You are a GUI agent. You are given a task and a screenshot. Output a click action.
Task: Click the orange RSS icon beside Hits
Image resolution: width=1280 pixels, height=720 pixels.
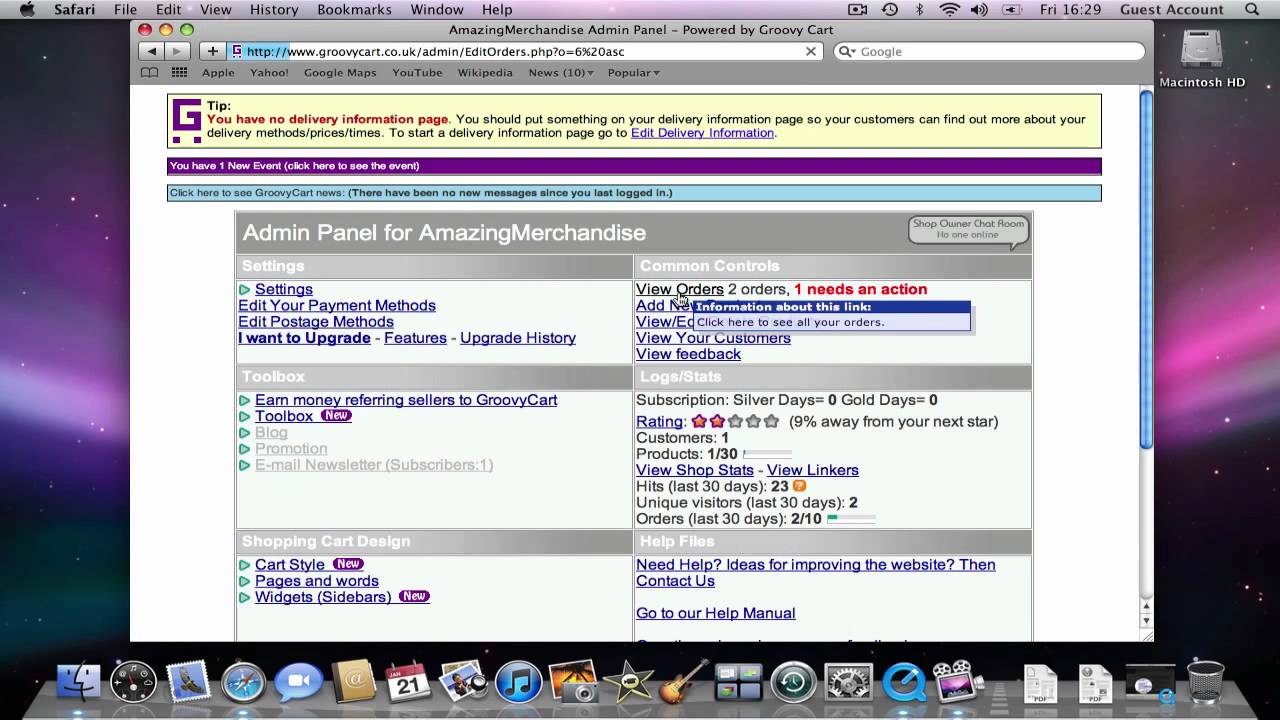pos(799,487)
